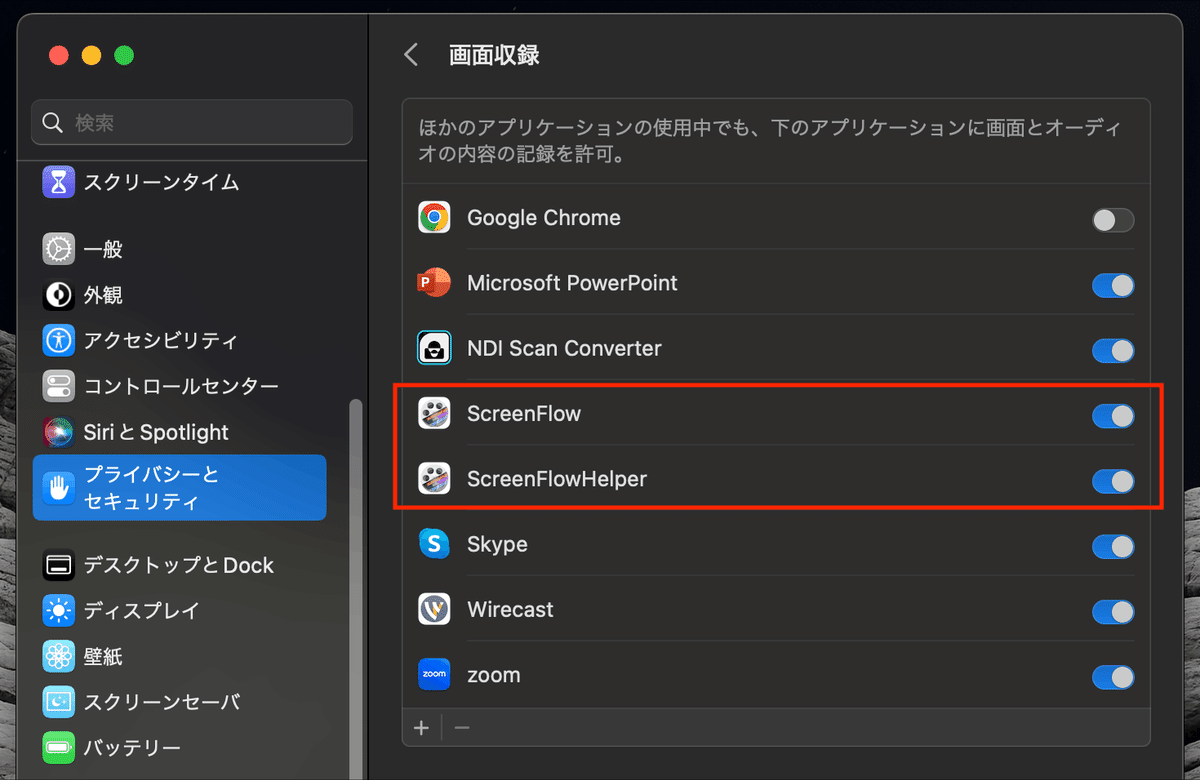Click the 壁紙 wallpaper flower icon
Screen dimensions: 1200x780
(59, 656)
